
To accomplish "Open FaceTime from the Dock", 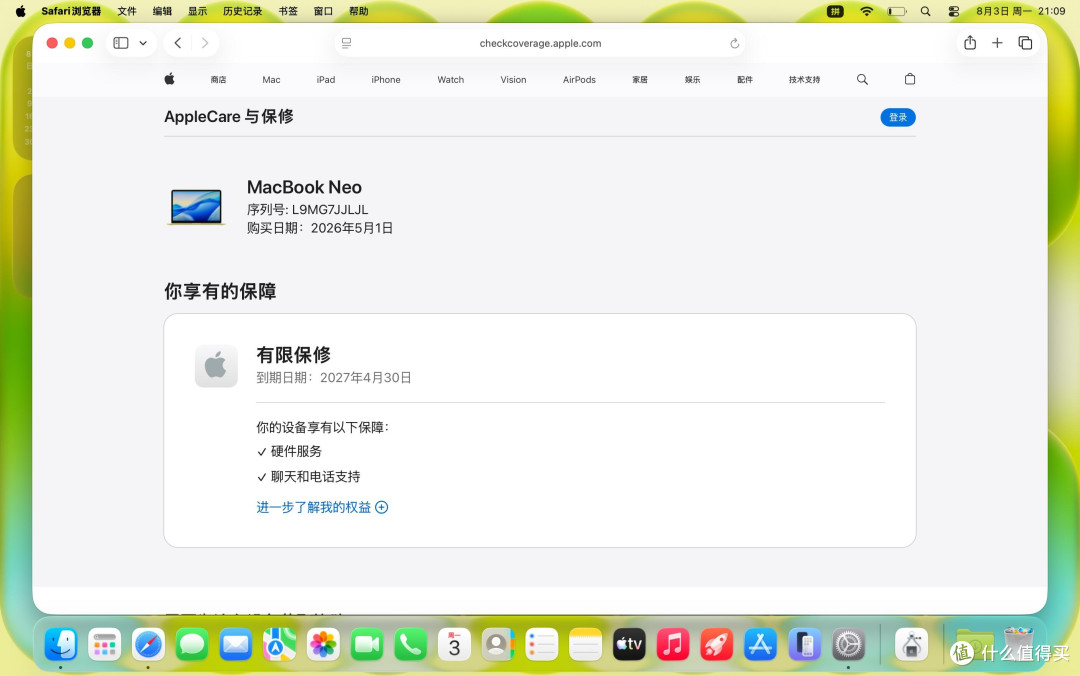I will (367, 645).
